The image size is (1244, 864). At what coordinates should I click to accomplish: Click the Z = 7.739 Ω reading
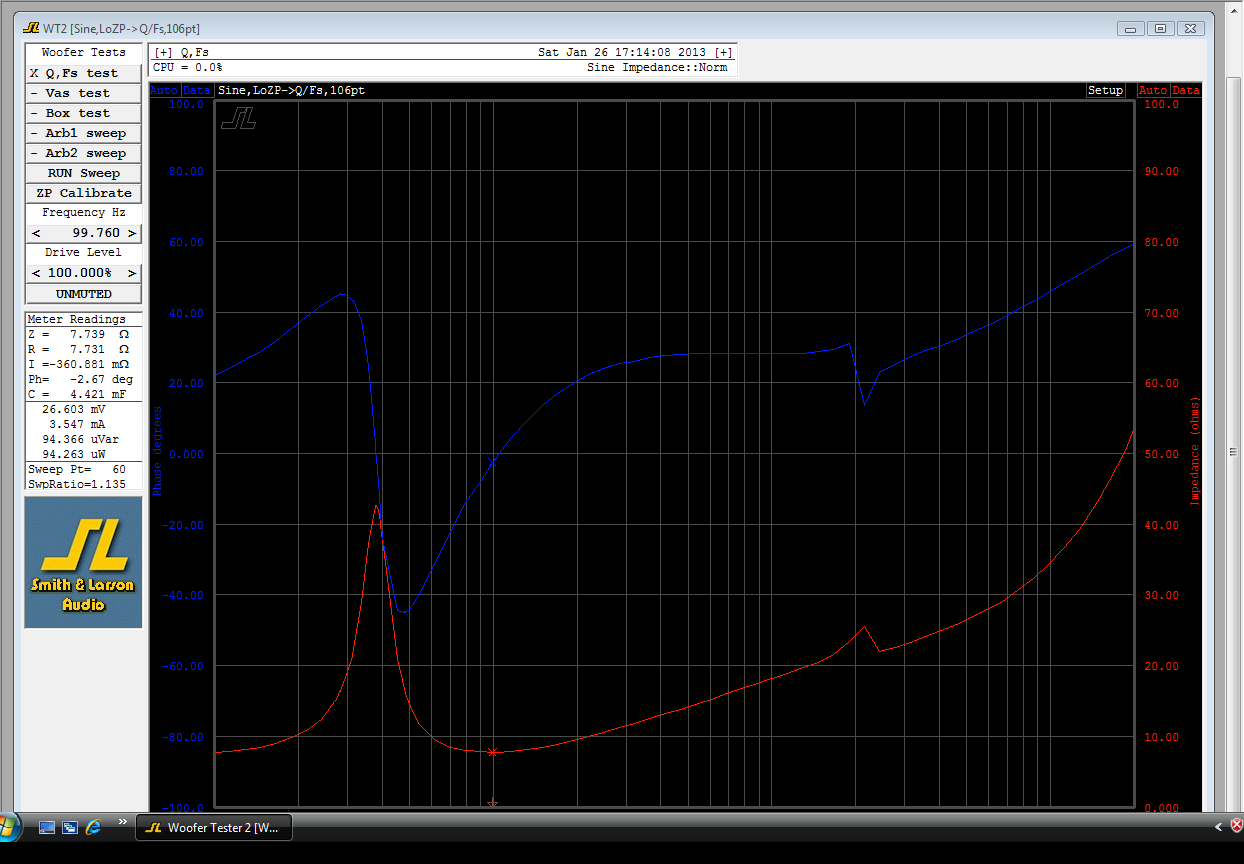pyautogui.click(x=79, y=334)
